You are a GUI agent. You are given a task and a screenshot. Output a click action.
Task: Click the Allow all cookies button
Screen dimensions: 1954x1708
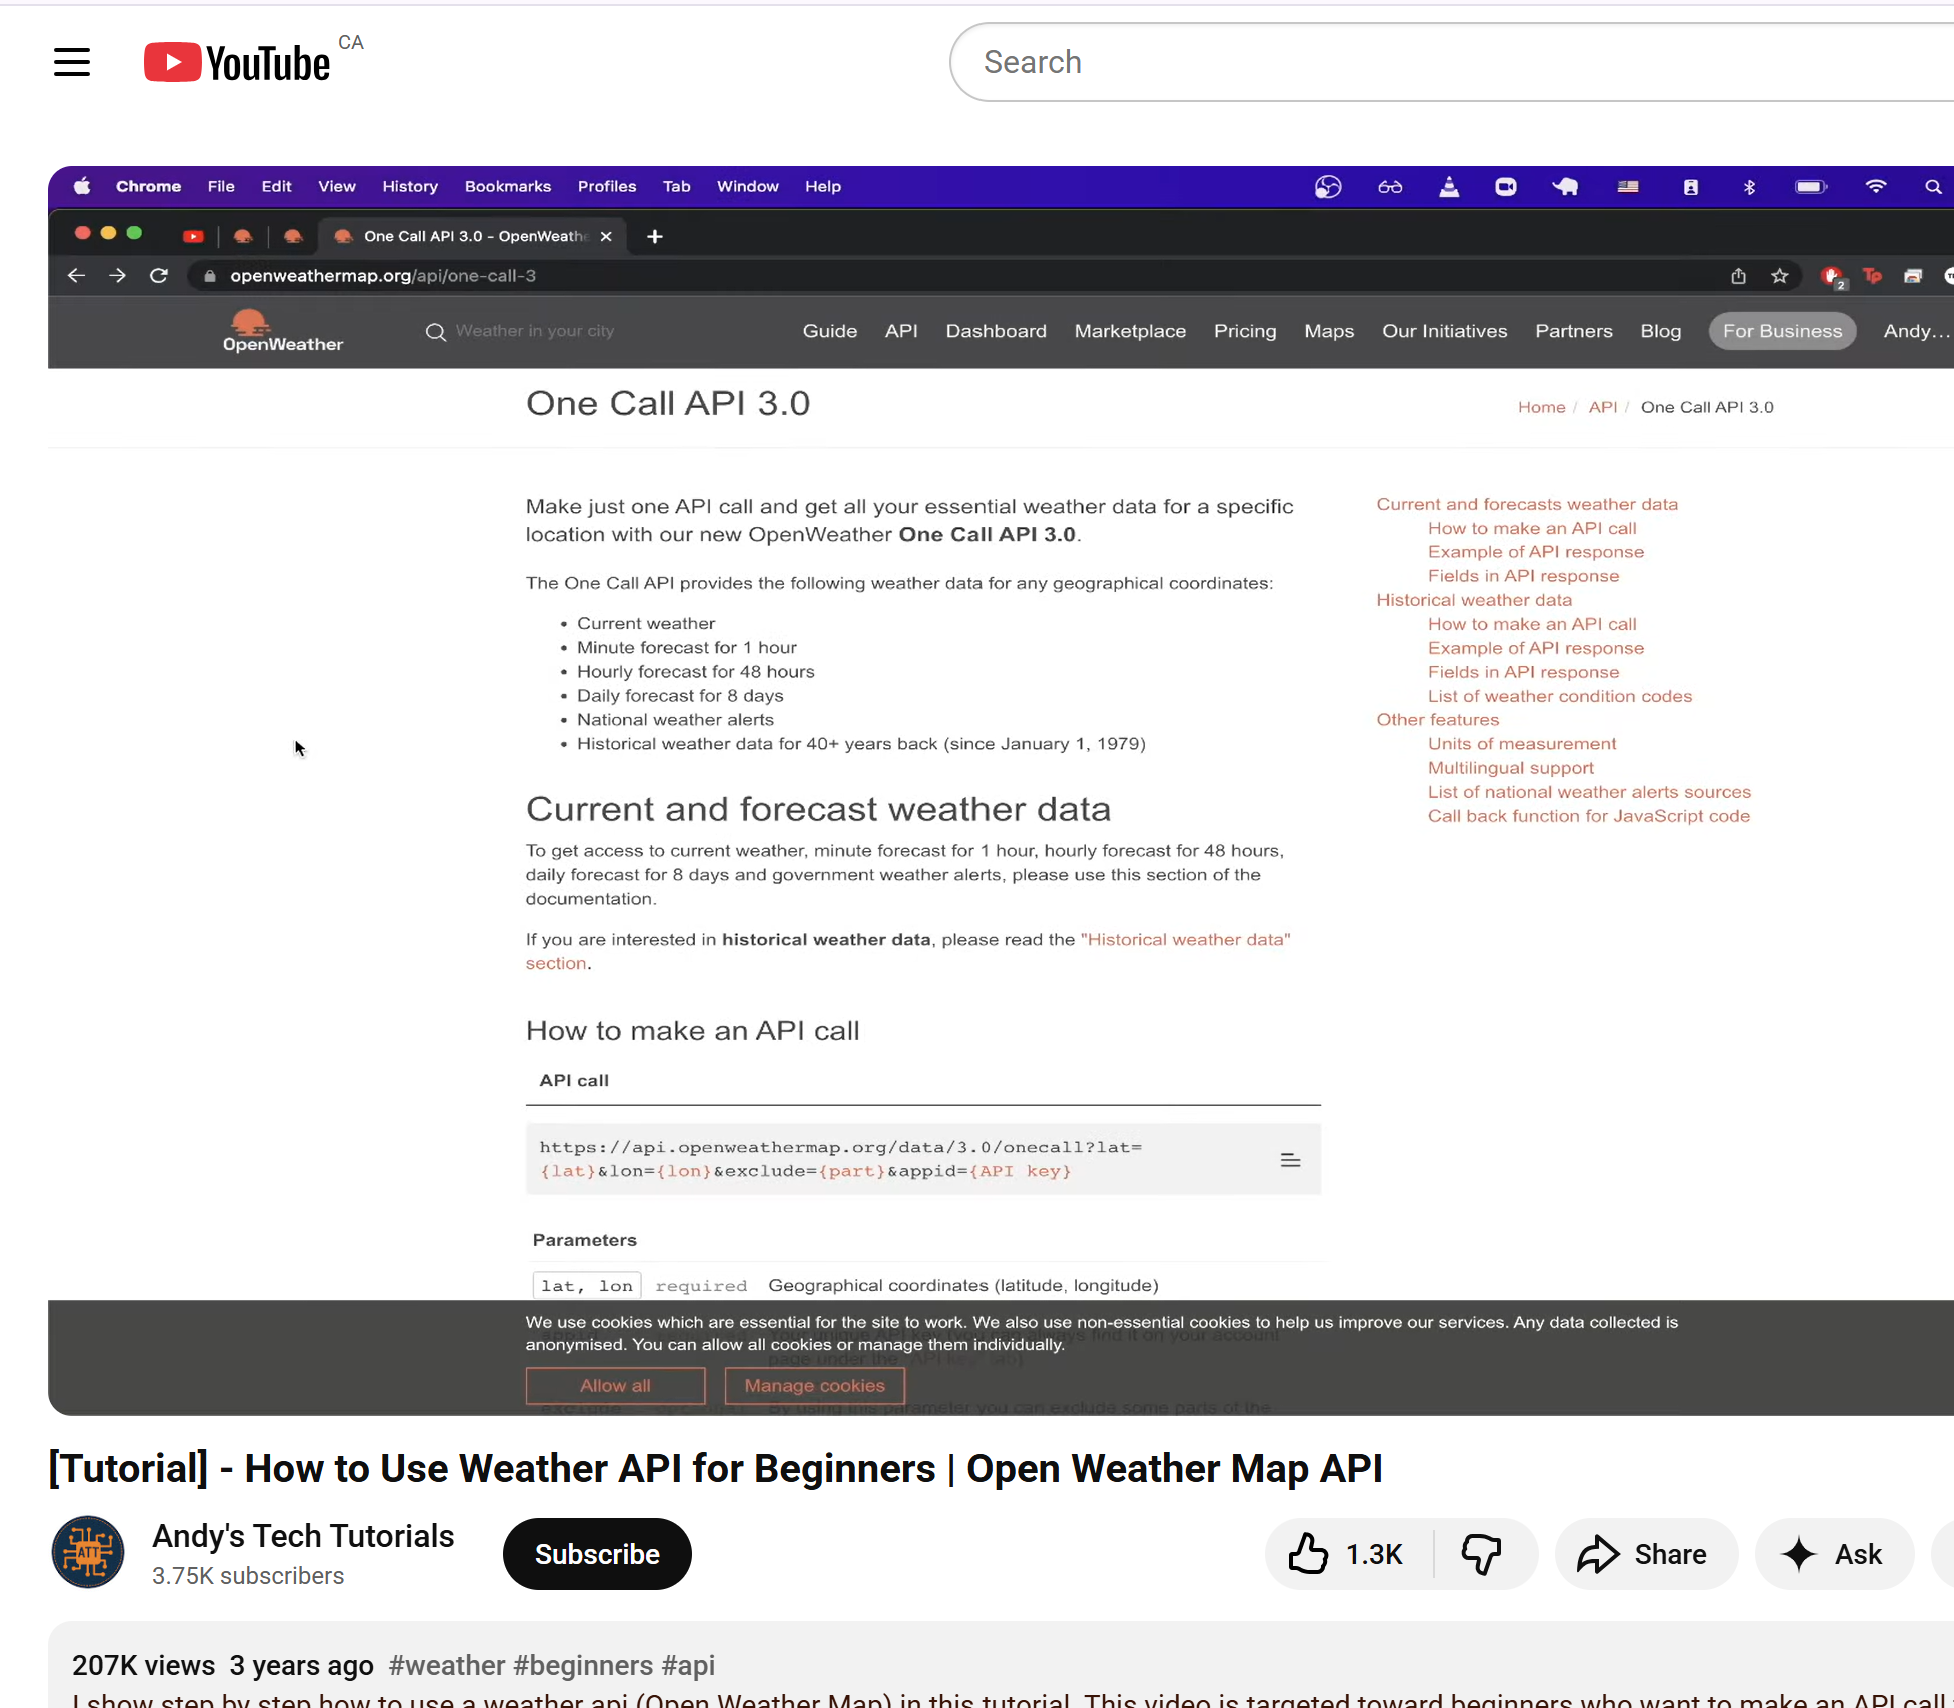point(615,1385)
